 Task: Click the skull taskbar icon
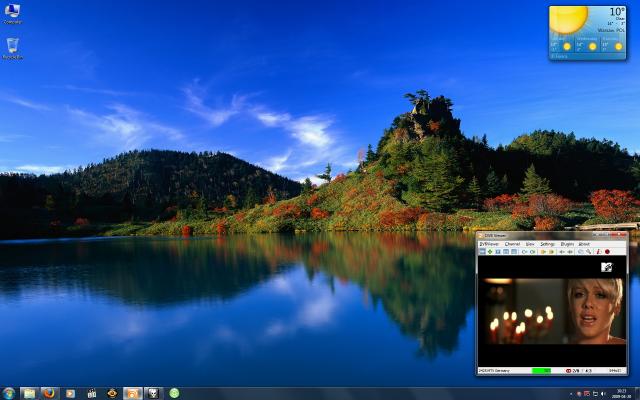tap(153, 393)
